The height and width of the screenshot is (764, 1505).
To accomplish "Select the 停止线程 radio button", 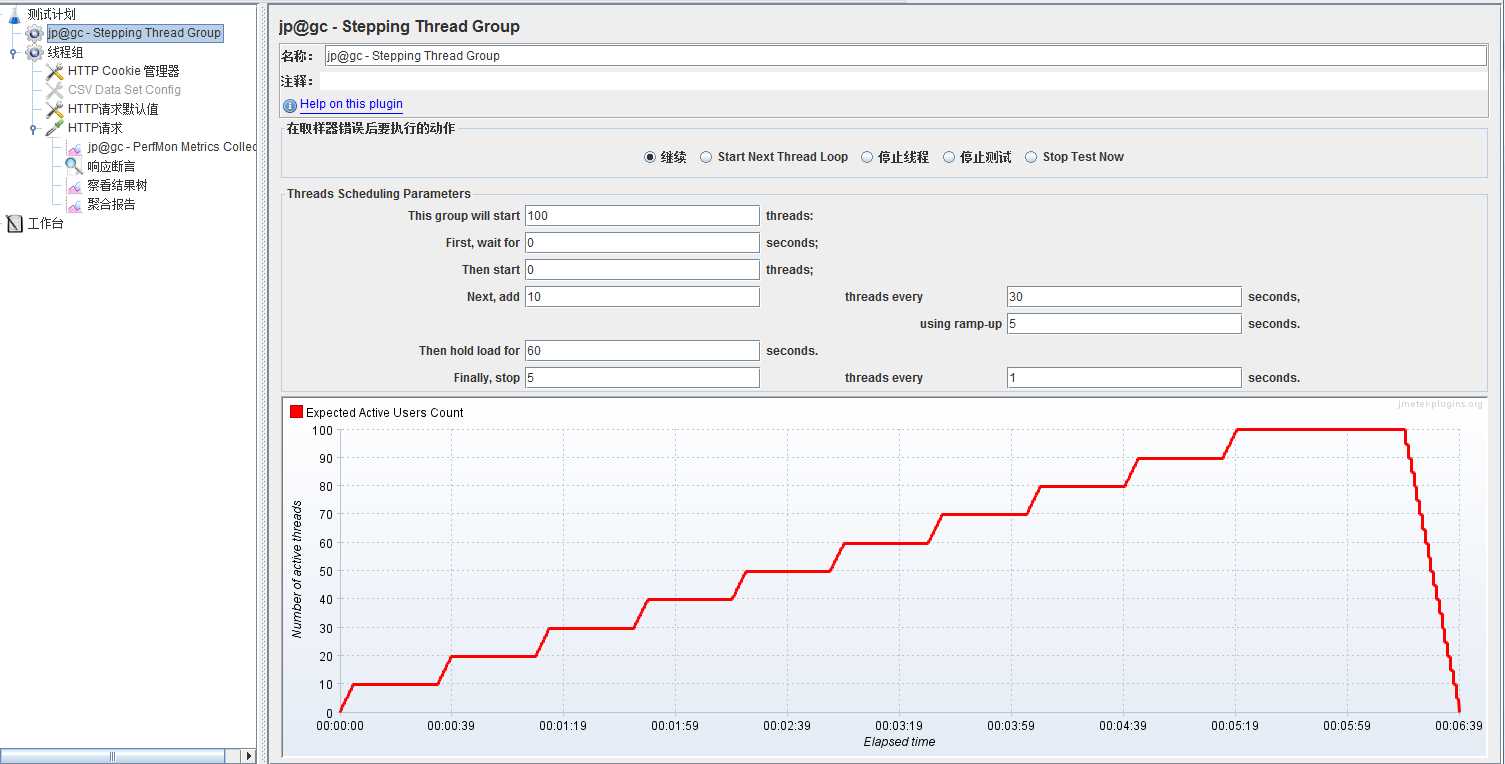I will tap(867, 157).
